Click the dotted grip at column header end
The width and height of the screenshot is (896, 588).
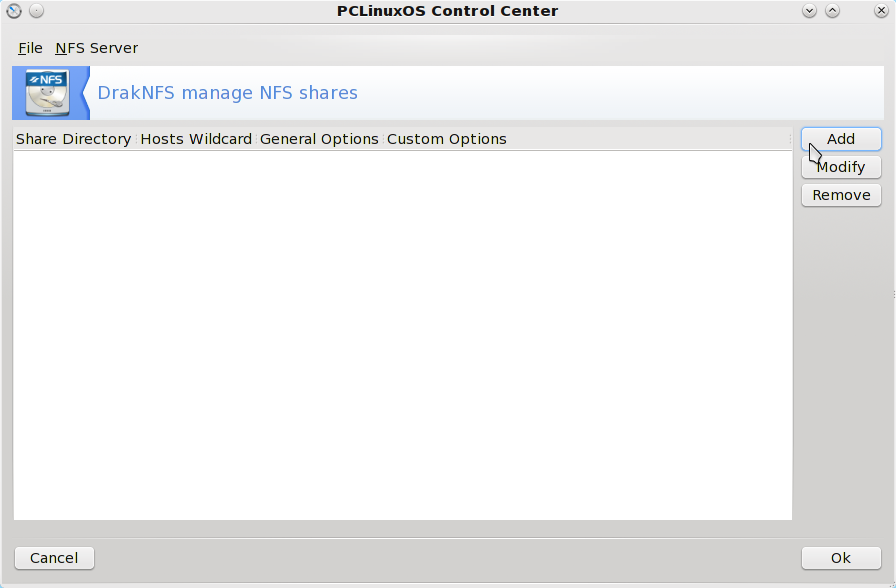(x=790, y=139)
